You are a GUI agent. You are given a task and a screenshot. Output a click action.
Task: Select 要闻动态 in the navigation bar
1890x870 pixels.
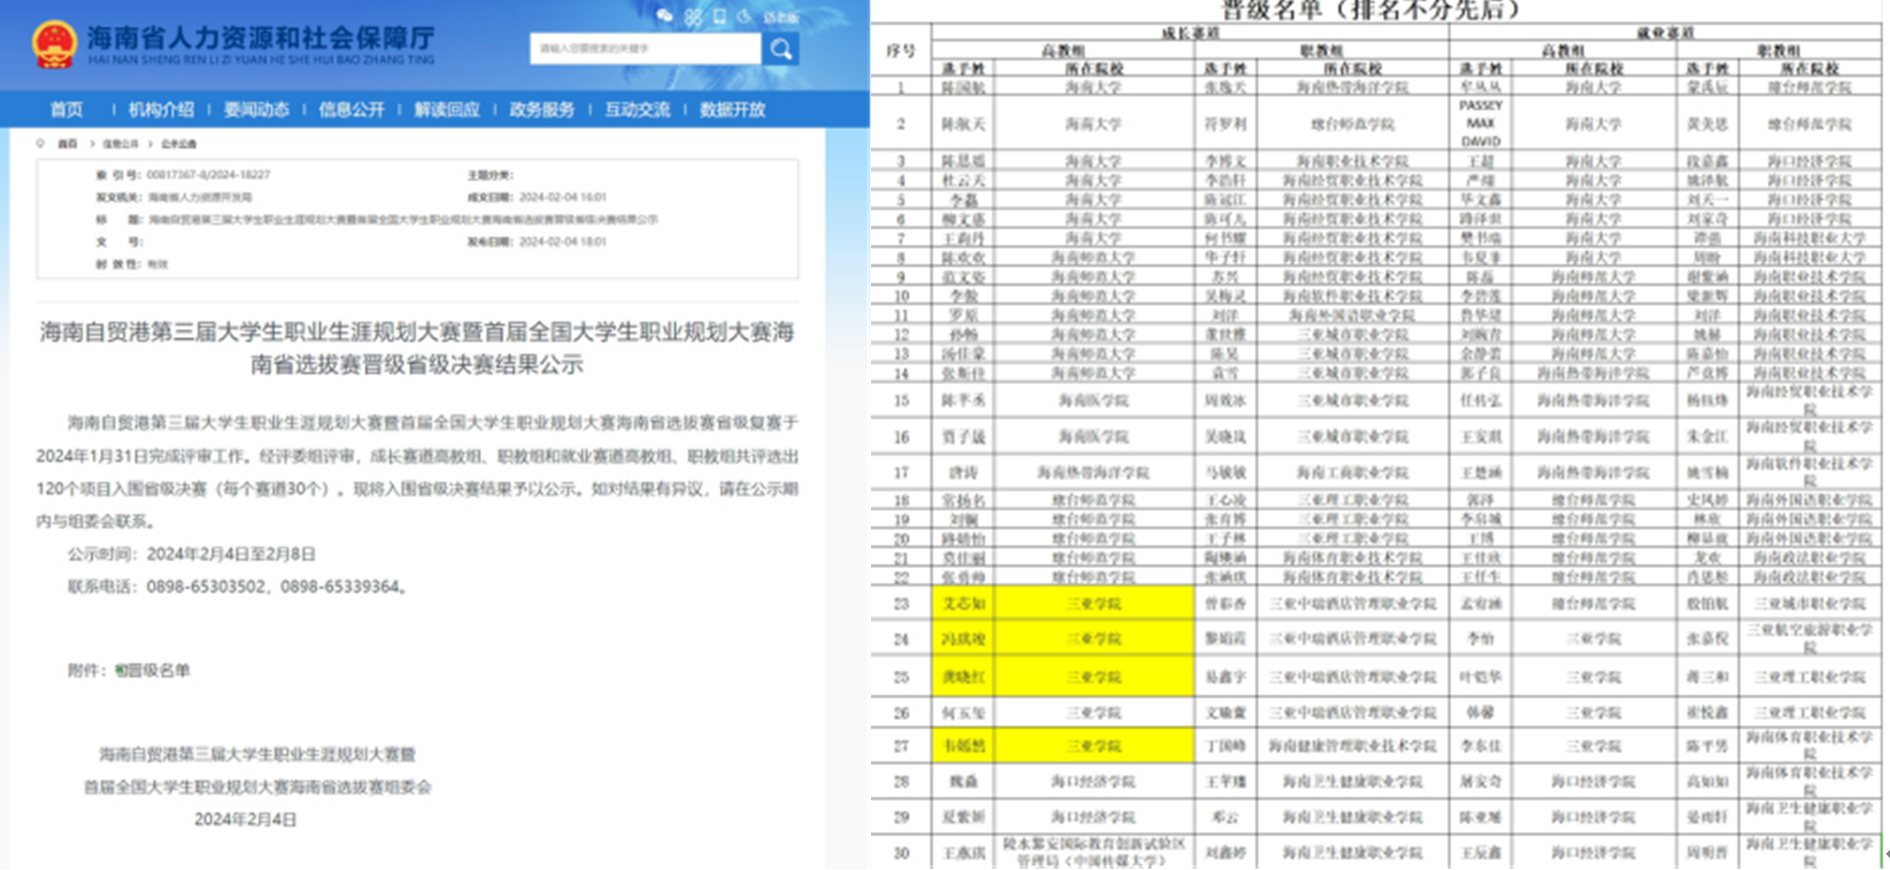(x=256, y=110)
